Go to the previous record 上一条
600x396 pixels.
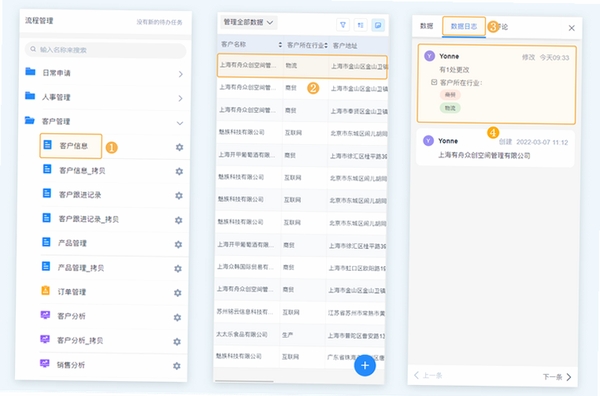tap(429, 375)
